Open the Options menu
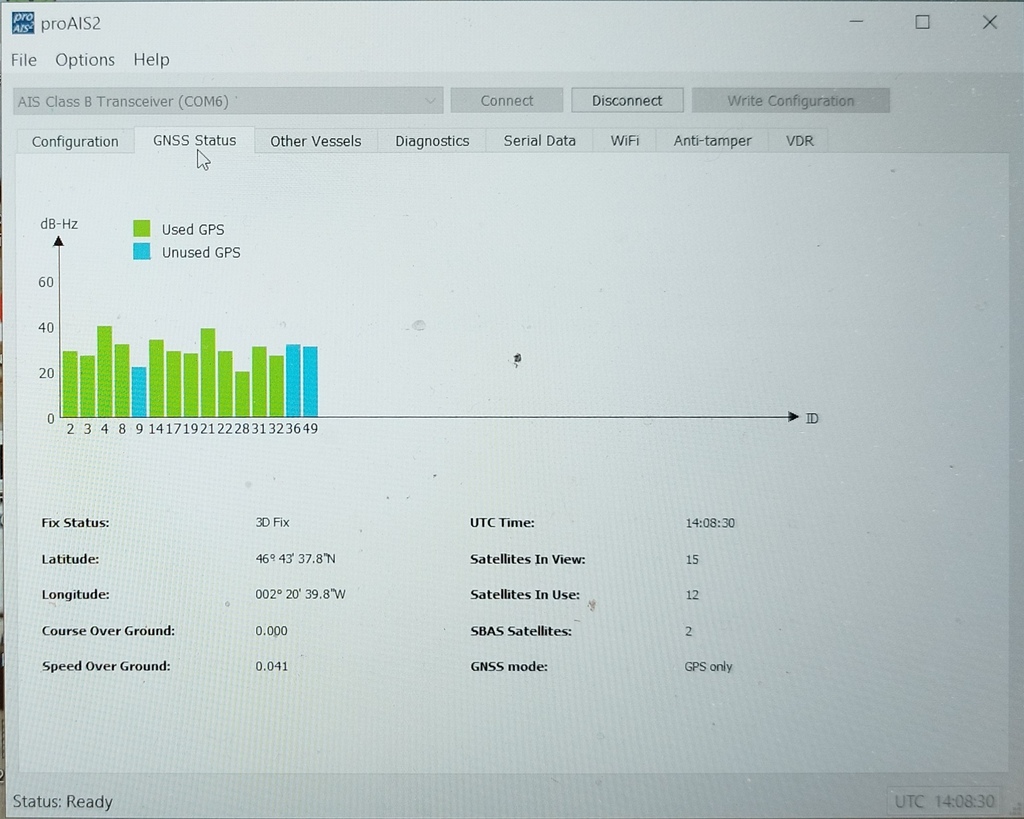1024x819 pixels. [85, 60]
